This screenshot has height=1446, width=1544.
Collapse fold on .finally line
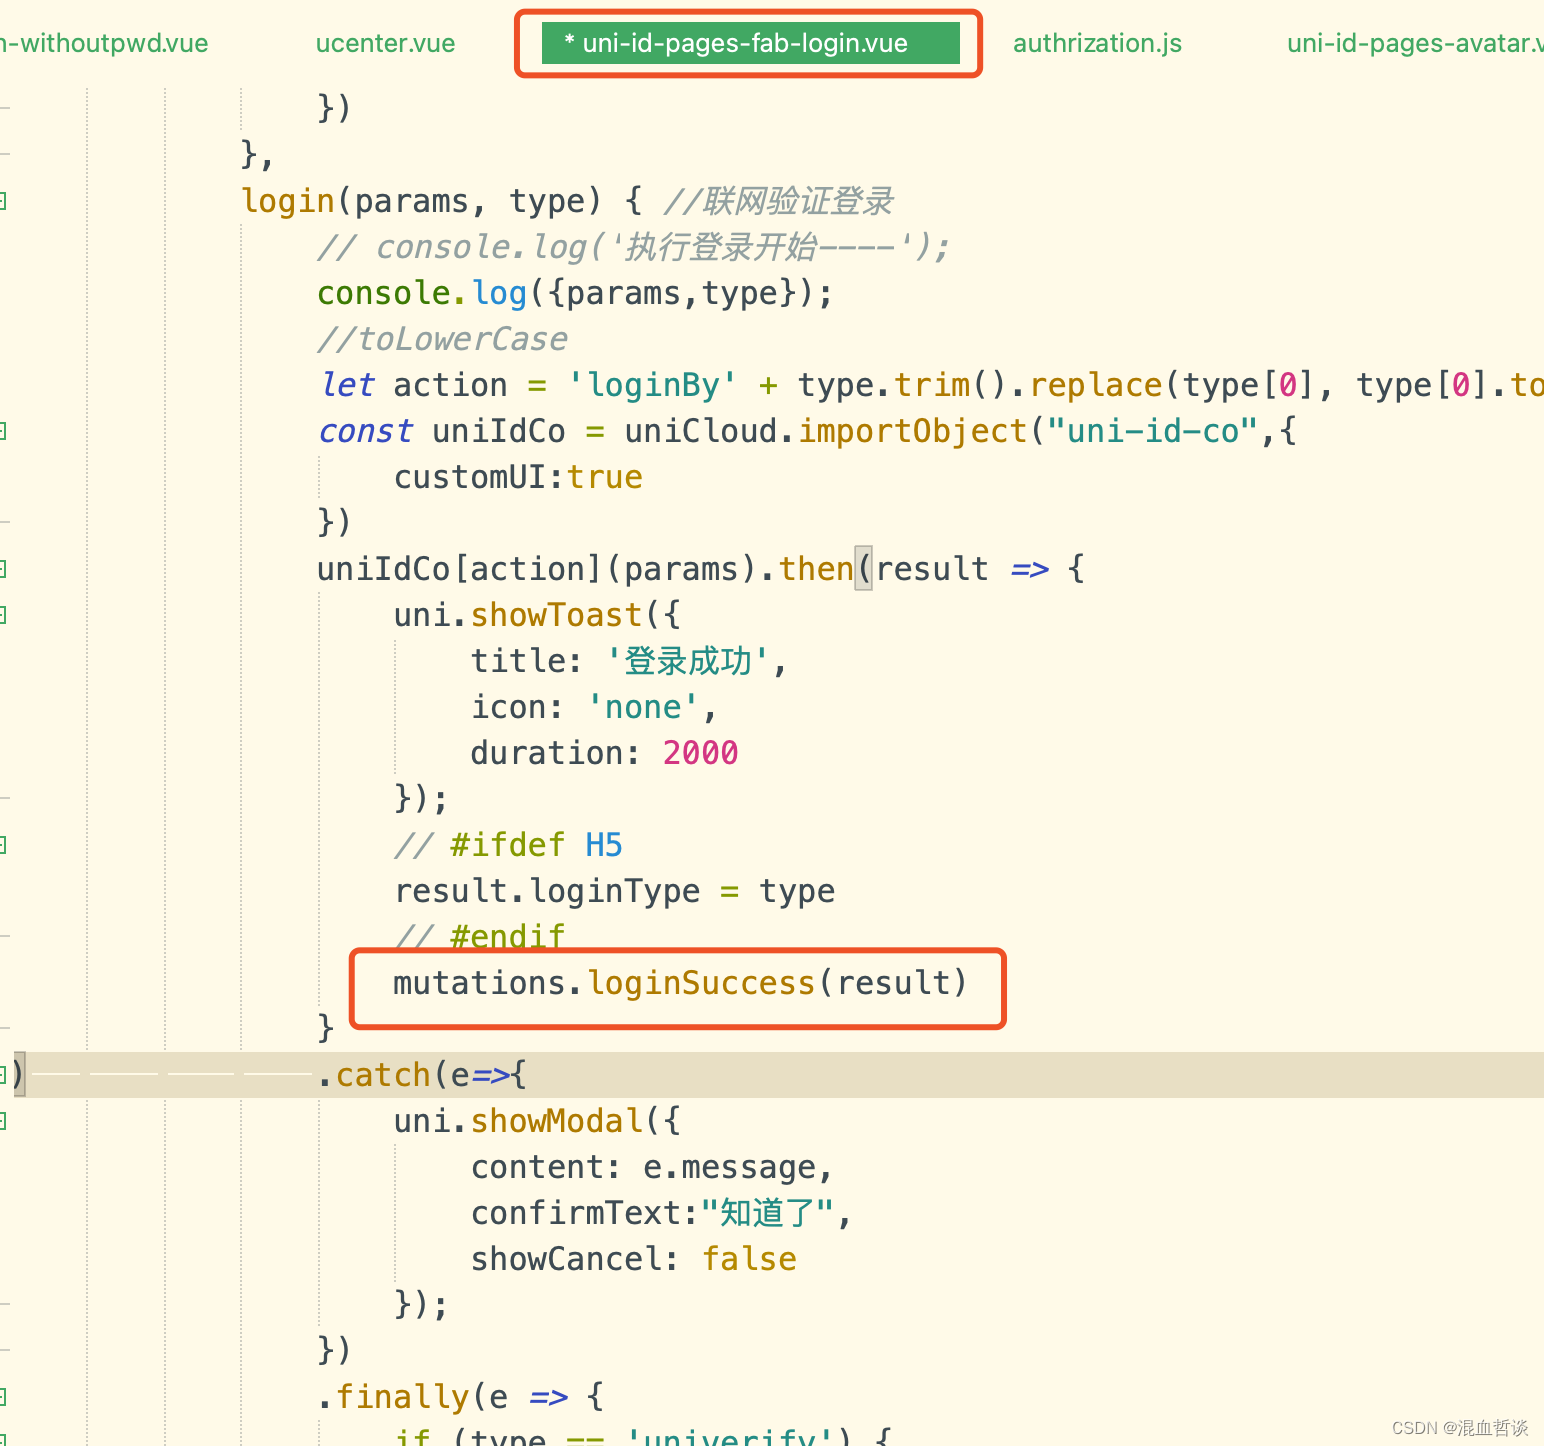coord(3,1397)
